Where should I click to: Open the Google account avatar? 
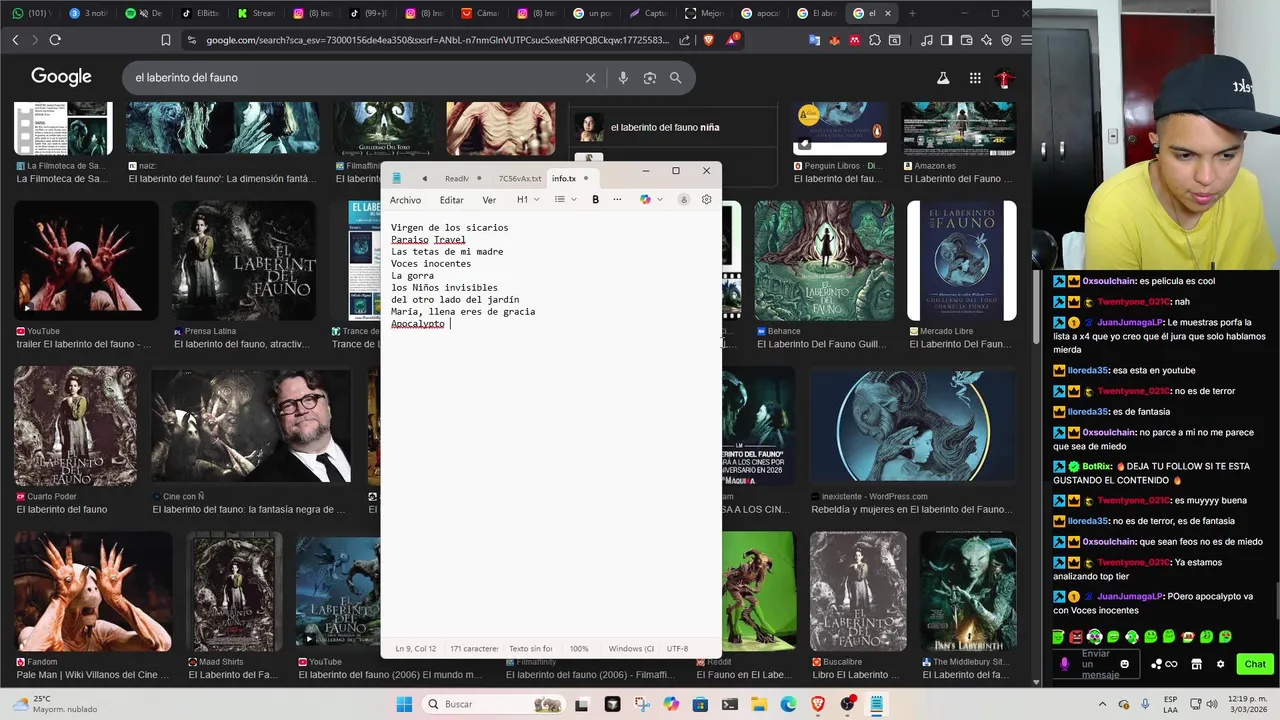tap(1005, 78)
